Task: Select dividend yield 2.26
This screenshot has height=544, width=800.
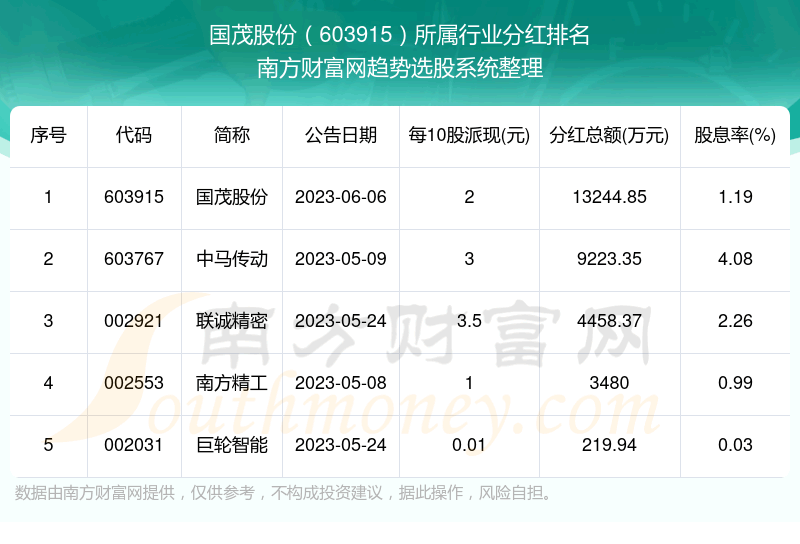Action: pyautogui.click(x=735, y=321)
